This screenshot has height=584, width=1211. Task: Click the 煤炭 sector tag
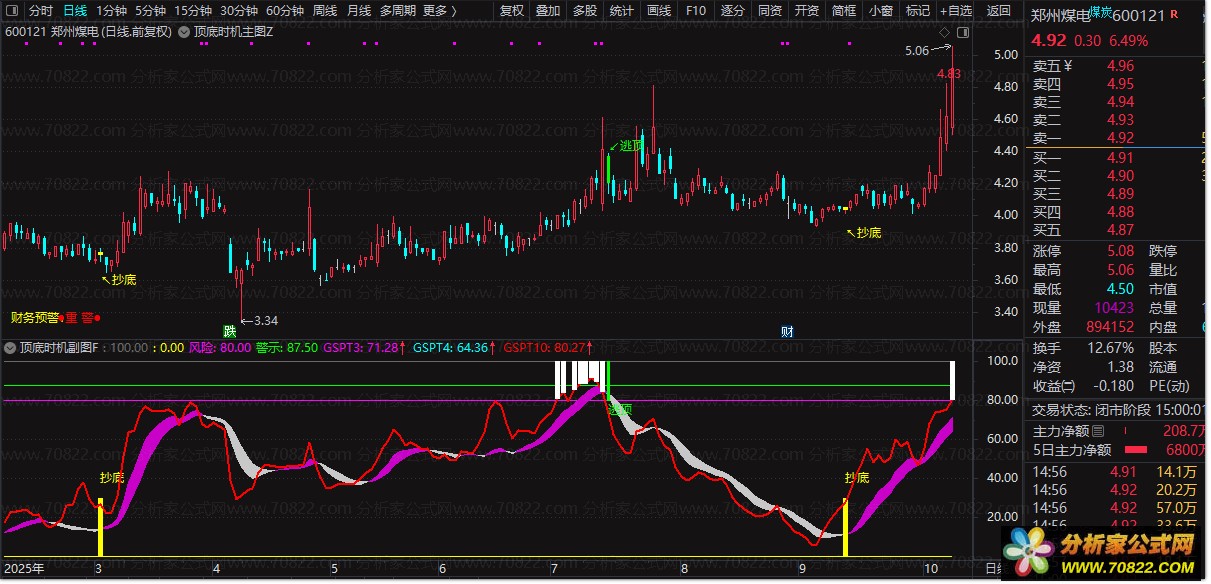[x=1100, y=14]
